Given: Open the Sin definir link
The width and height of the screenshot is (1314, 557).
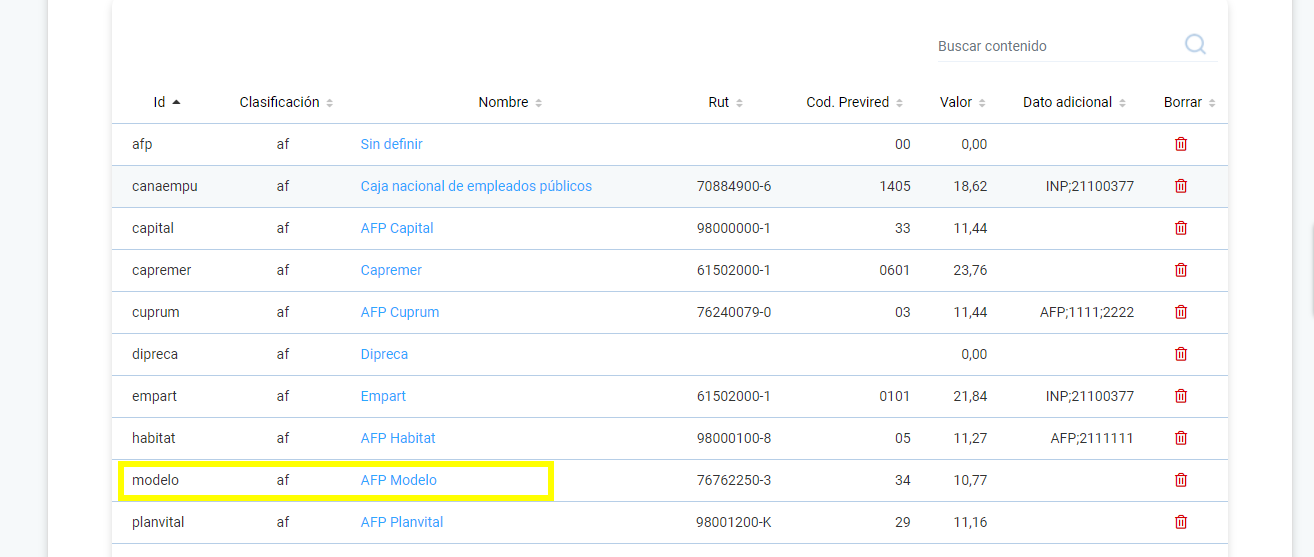Looking at the screenshot, I should (x=391, y=144).
